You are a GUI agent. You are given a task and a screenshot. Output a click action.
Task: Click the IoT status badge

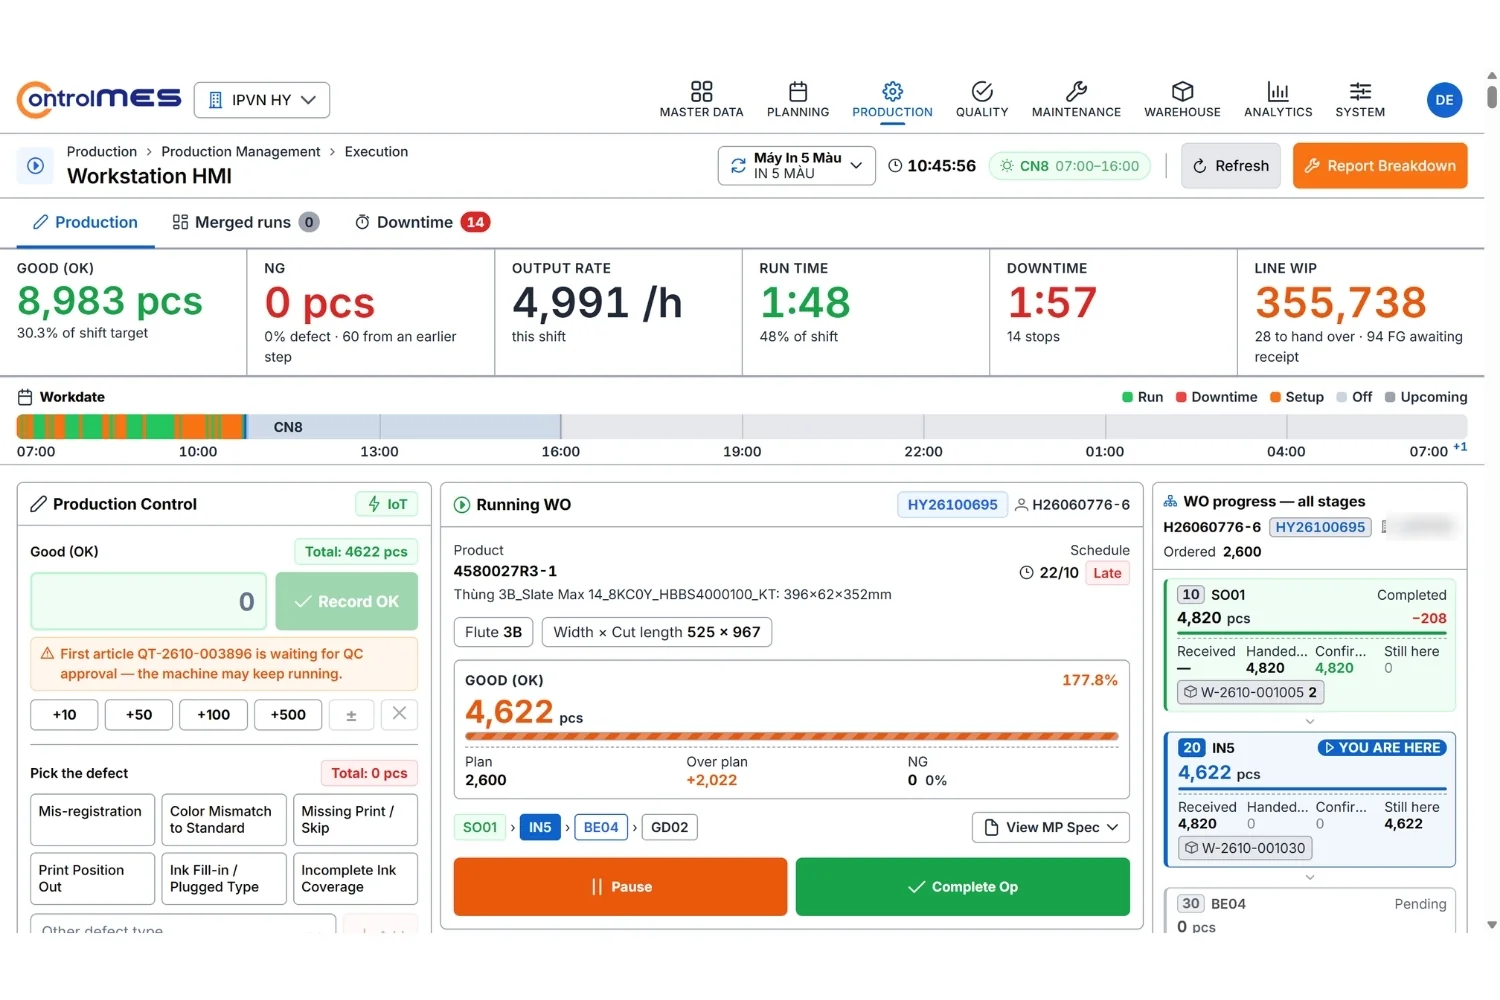[x=387, y=504]
